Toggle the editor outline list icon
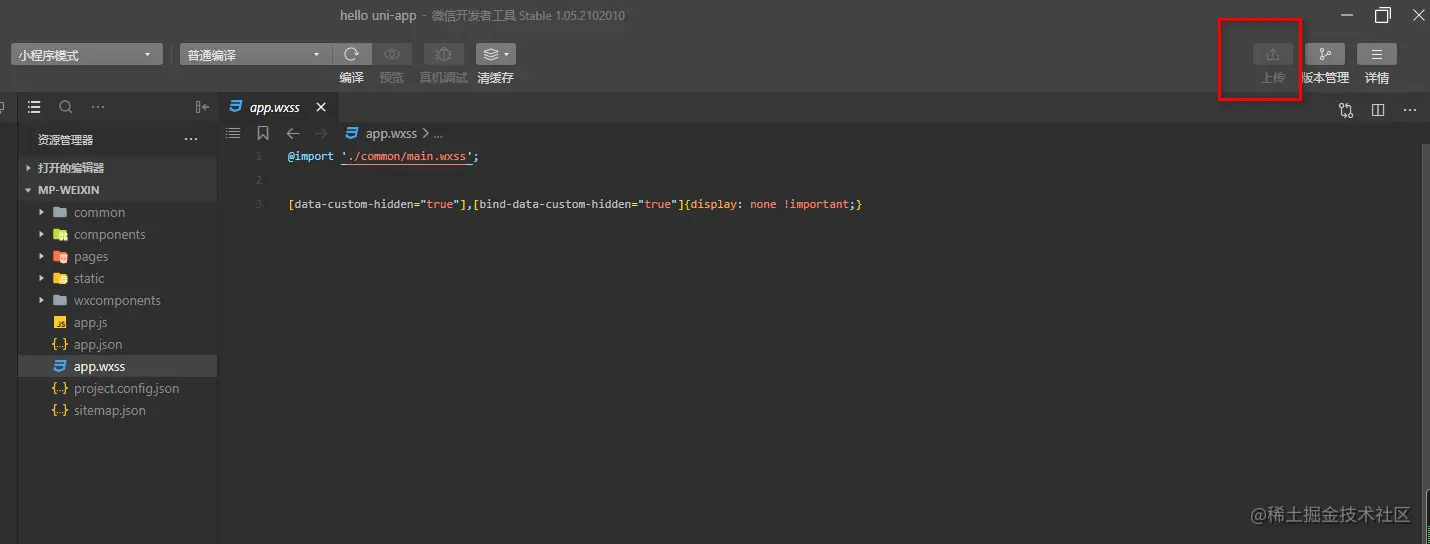The image size is (1430, 544). coord(233,133)
